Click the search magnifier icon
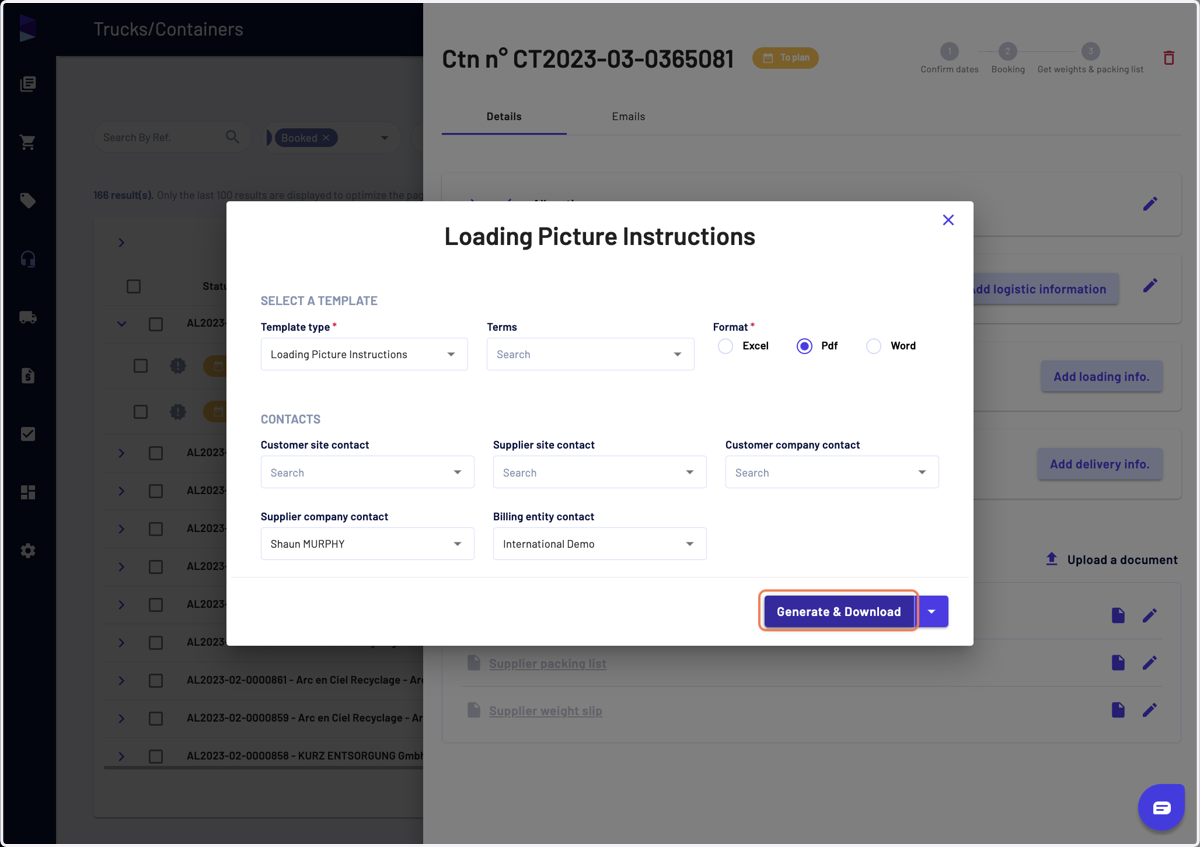 [x=232, y=137]
